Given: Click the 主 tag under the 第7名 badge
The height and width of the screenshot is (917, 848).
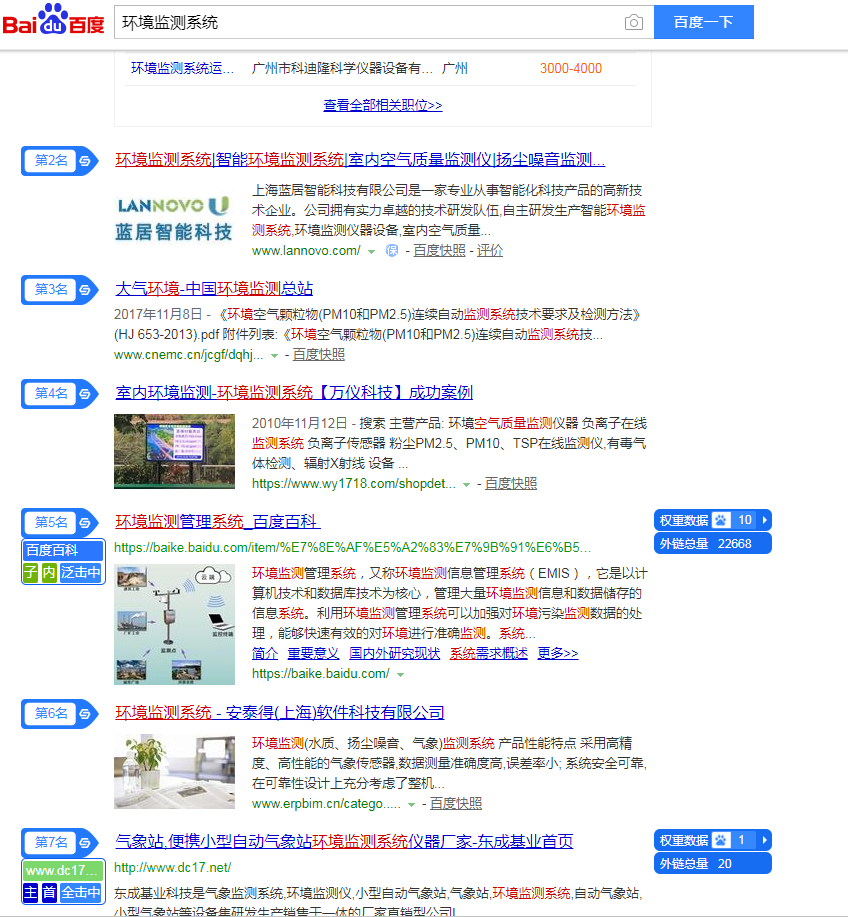Looking at the screenshot, I should 30,892.
